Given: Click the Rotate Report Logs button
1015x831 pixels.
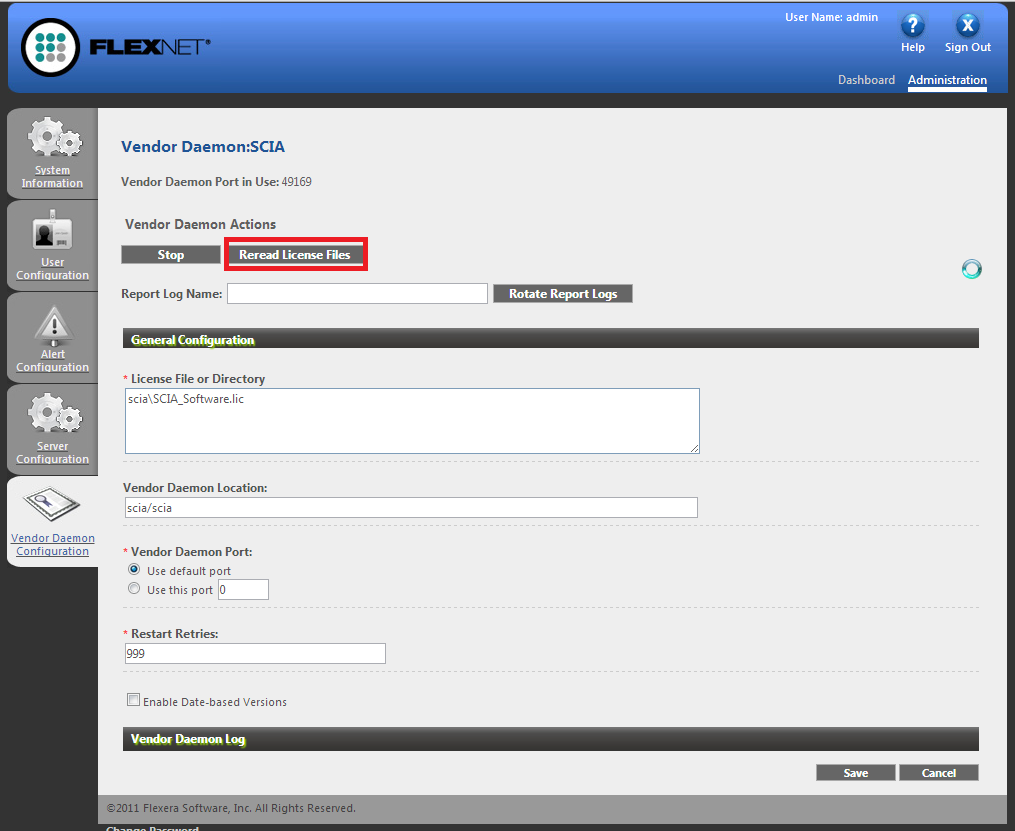Looking at the screenshot, I should point(563,294).
